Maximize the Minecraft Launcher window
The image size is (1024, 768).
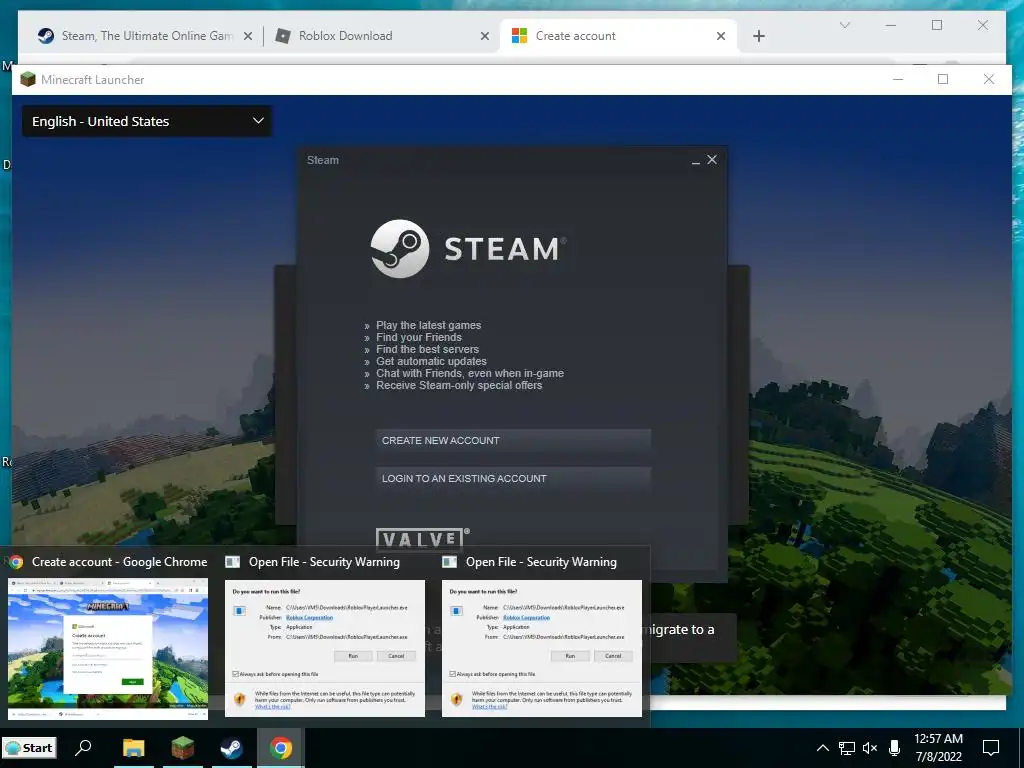coord(942,79)
